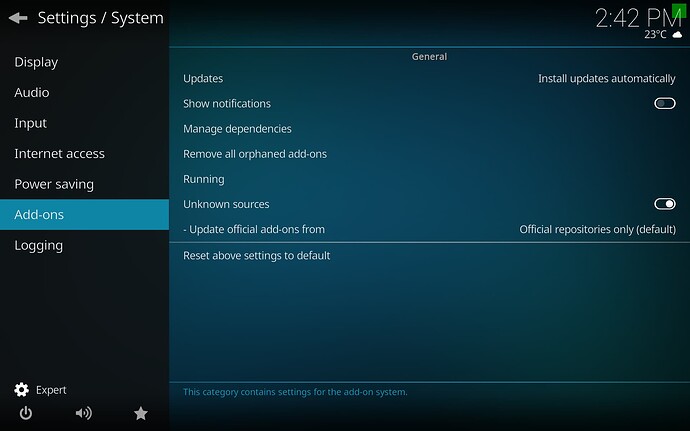Click the Expert settings gear icon
The width and height of the screenshot is (690, 431).
(21, 390)
